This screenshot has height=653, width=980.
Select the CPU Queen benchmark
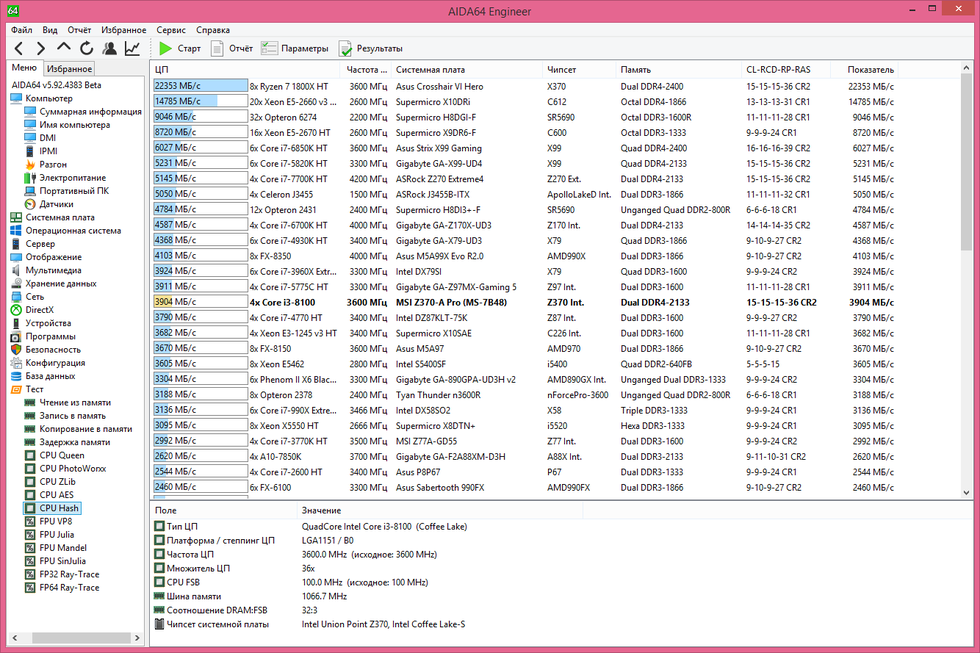[62, 455]
